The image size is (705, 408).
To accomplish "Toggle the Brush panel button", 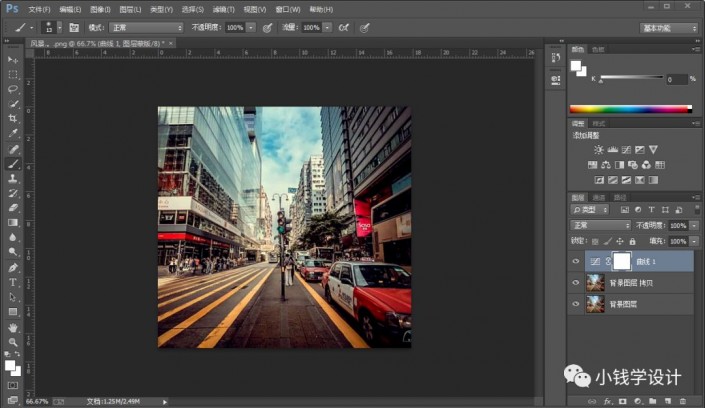I will click(74, 28).
